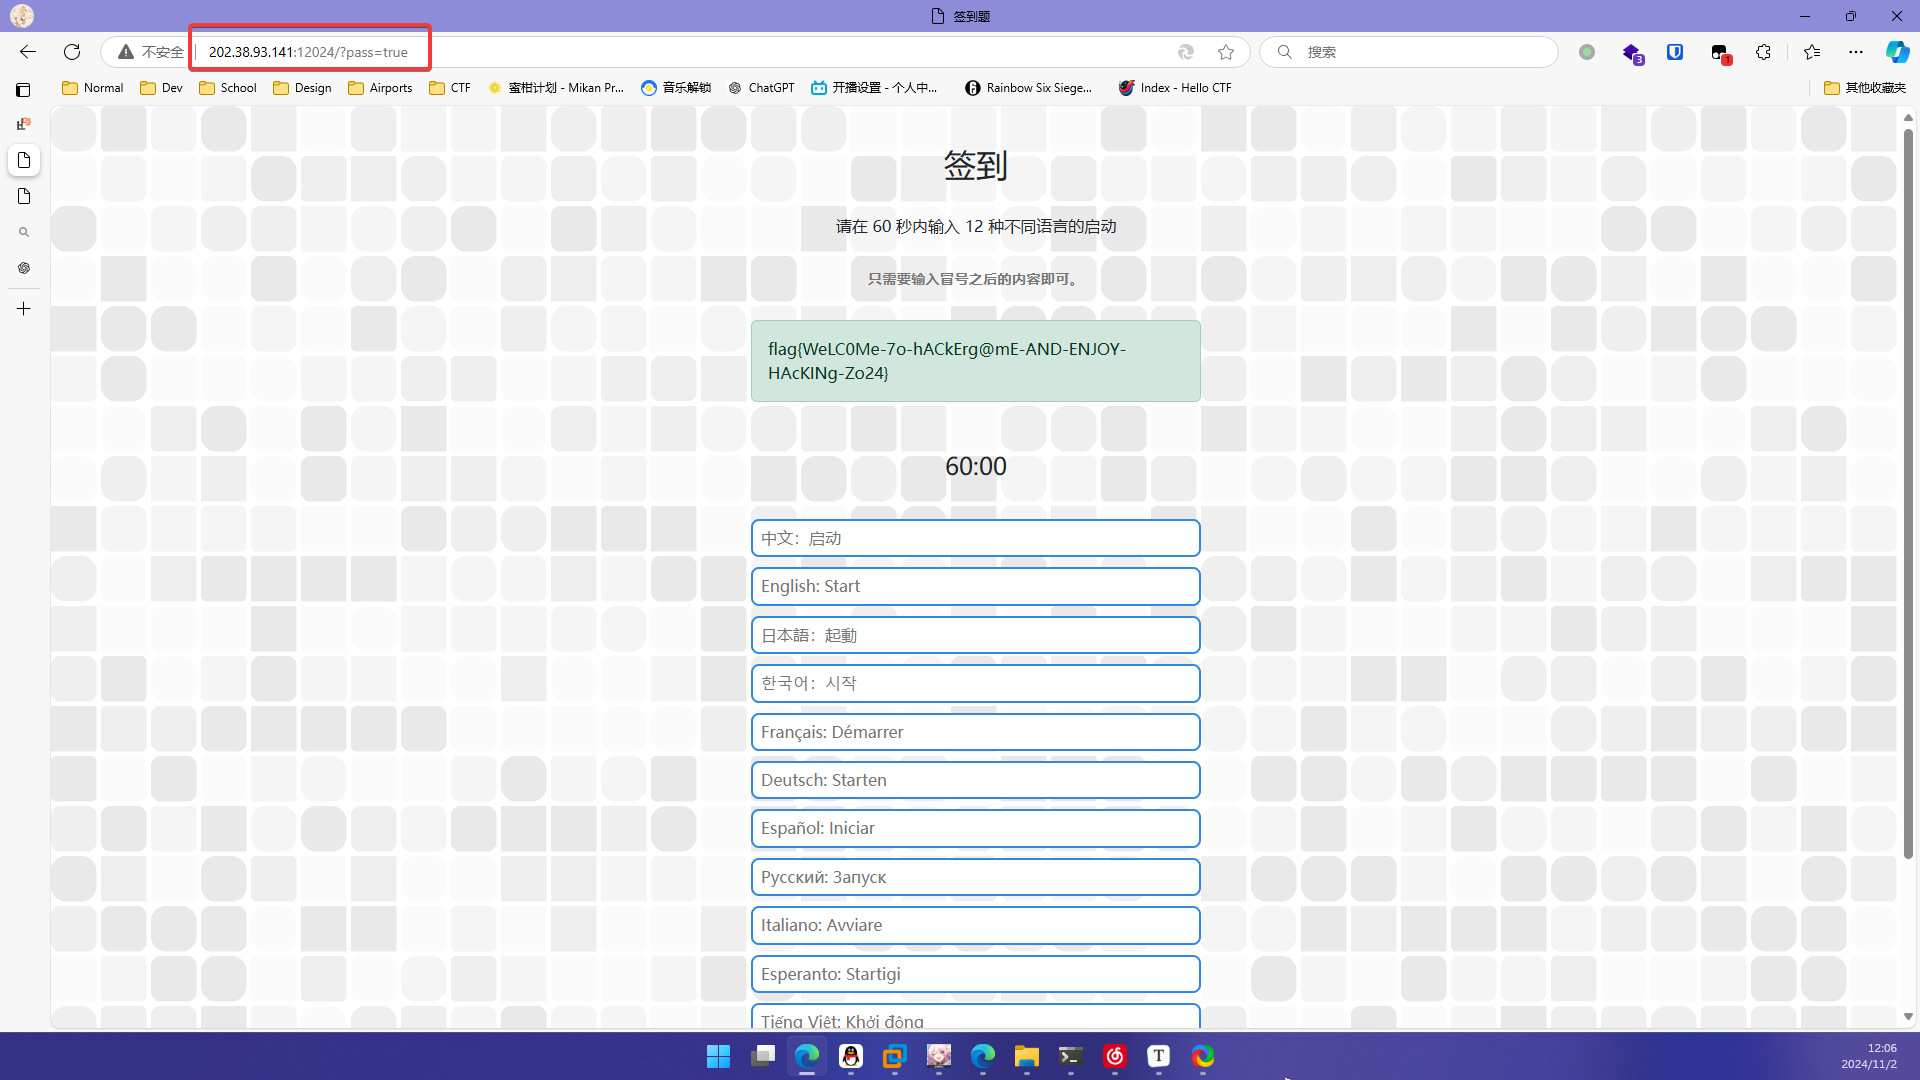The height and width of the screenshot is (1080, 1920).
Task: Open Windows Start menu on taskbar
Action: [718, 1056]
